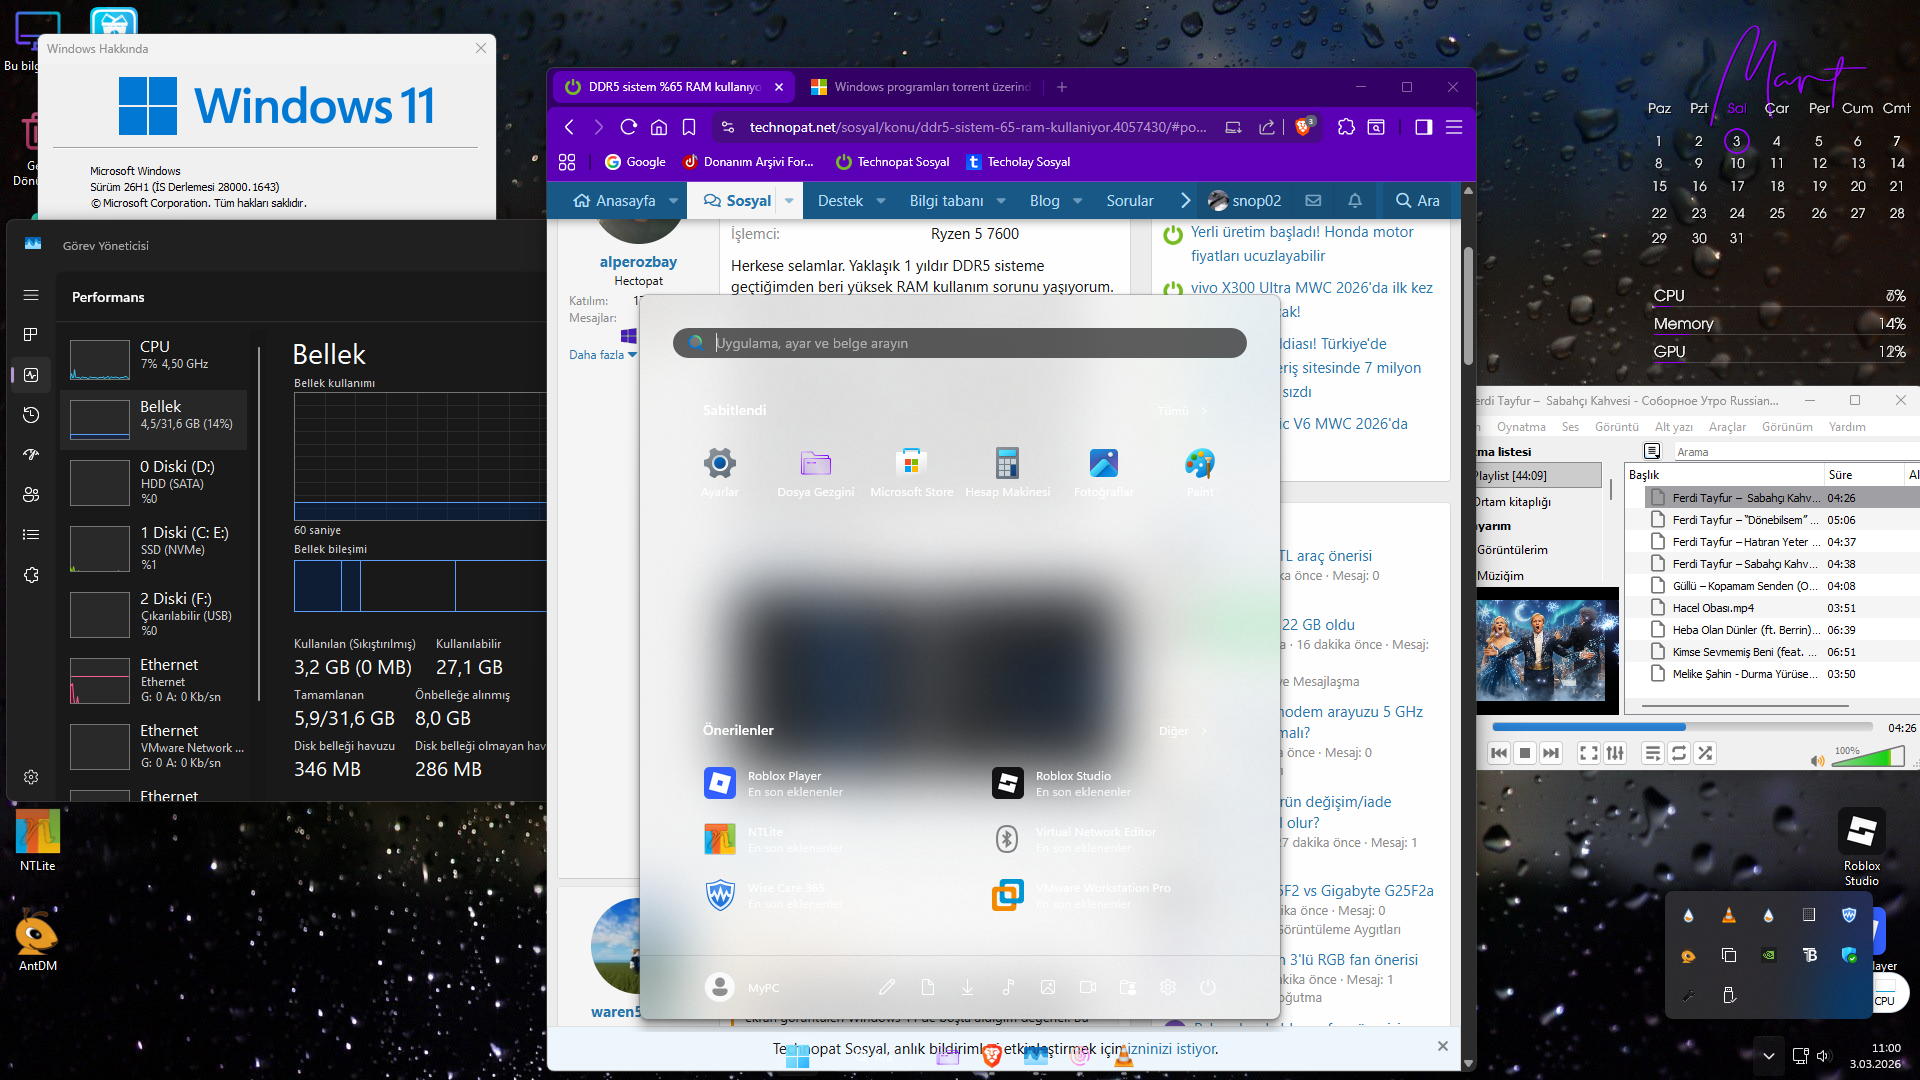Adjust VLC volume slider
This screenshot has height=1080, width=1920.
coord(1868,757)
